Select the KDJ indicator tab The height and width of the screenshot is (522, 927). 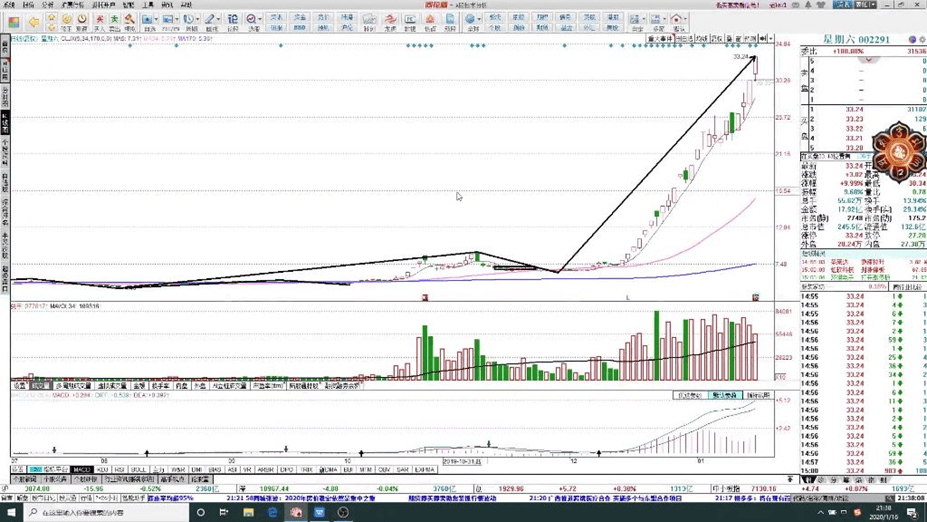click(x=101, y=469)
